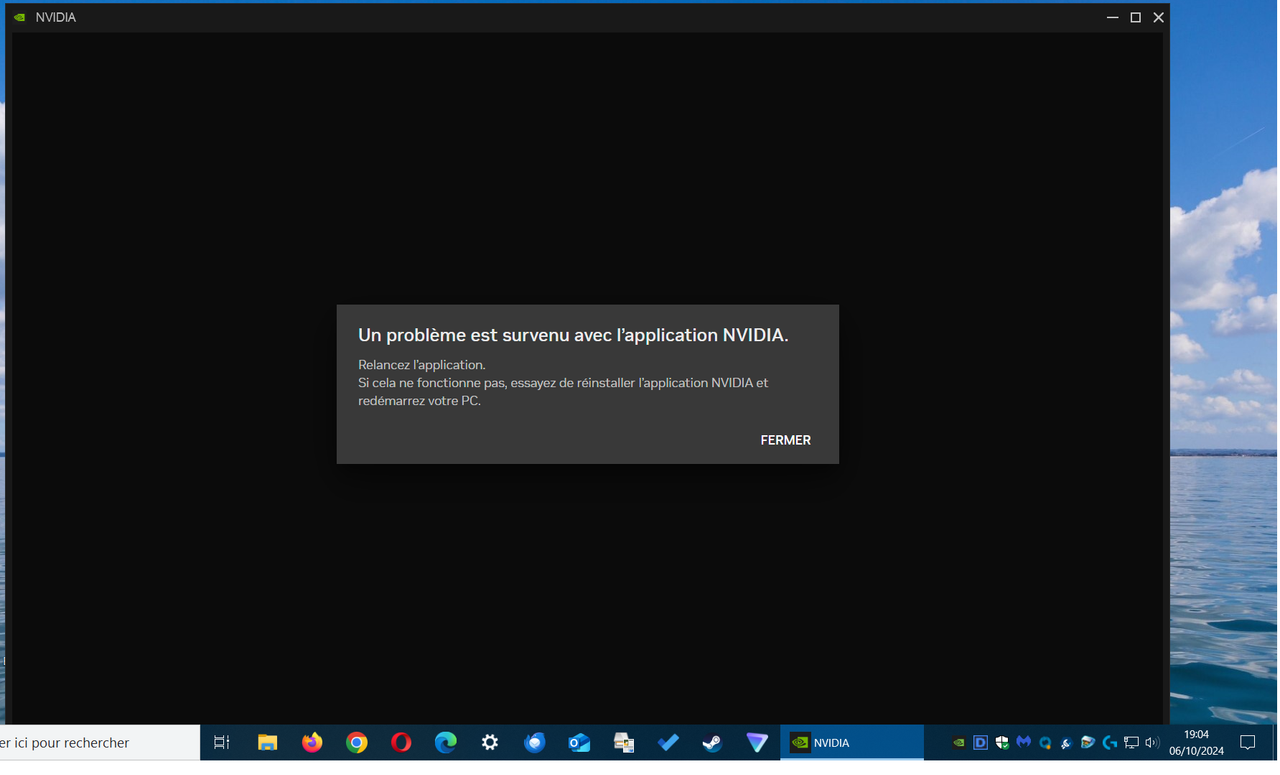1280x775 pixels.
Task: Open Windows Settings from the taskbar
Action: point(489,742)
